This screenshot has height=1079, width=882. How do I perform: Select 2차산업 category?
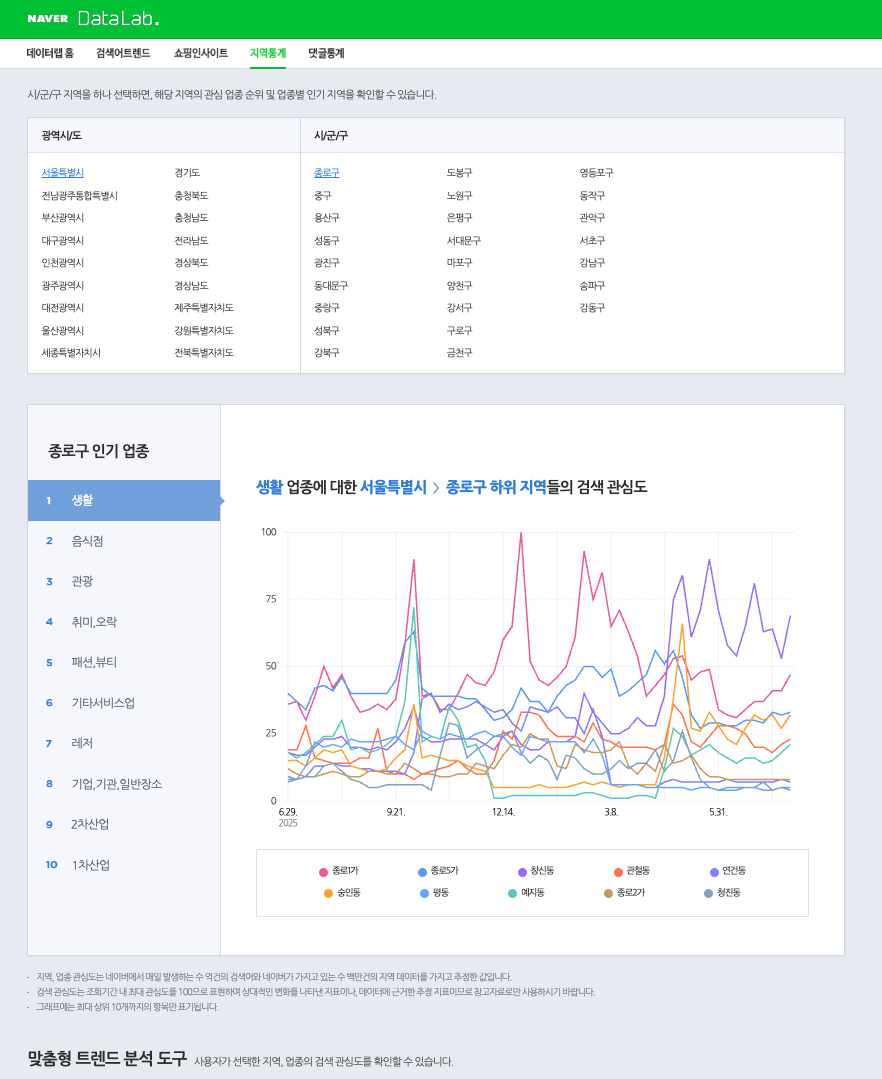(x=124, y=824)
